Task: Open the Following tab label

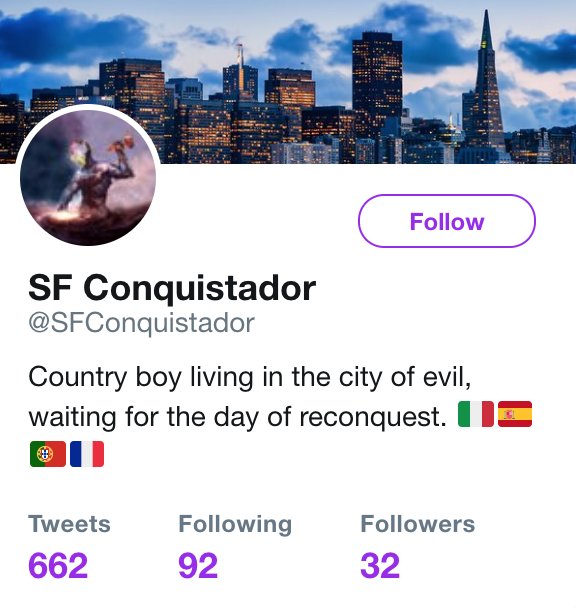Action: (235, 525)
